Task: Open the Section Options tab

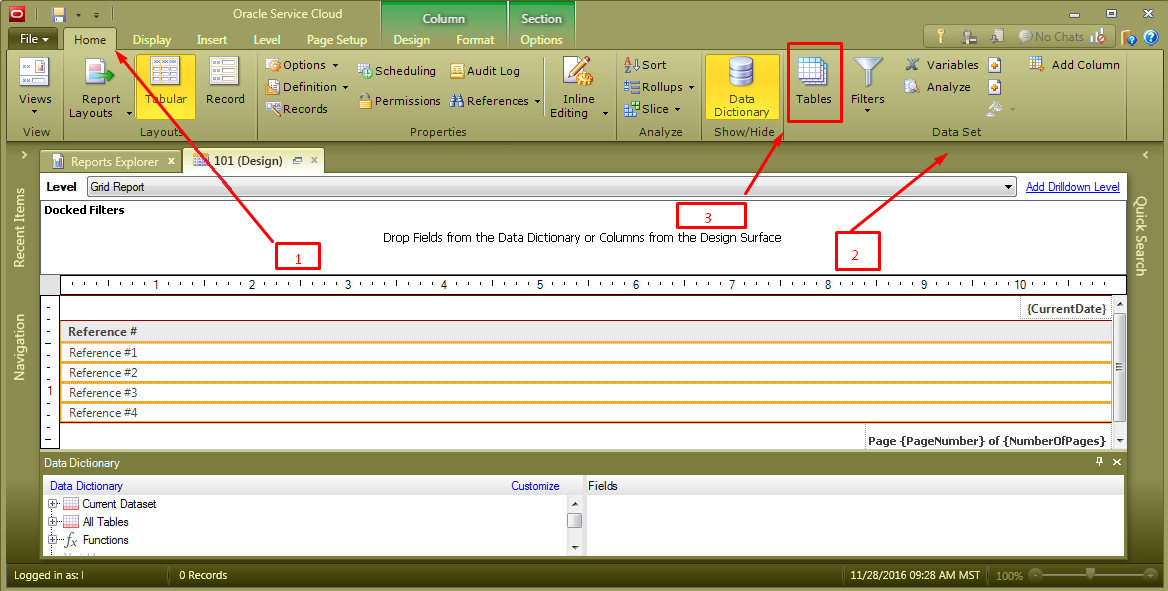Action: point(542,39)
